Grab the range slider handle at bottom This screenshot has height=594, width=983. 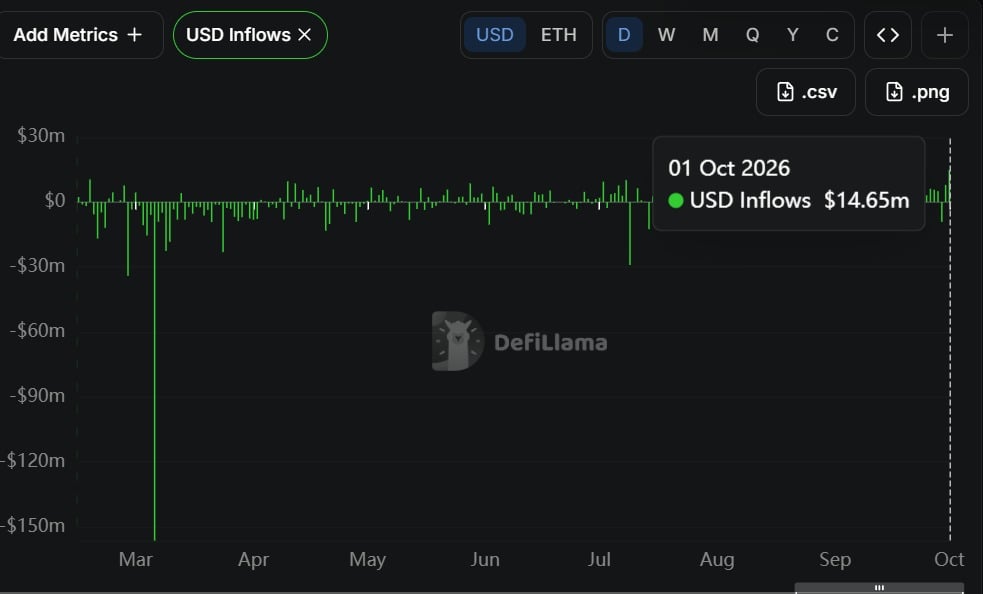click(x=880, y=588)
